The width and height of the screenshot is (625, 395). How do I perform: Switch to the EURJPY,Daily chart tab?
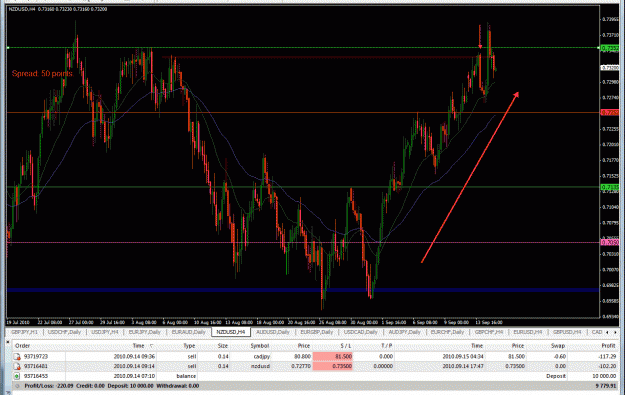[144, 332]
